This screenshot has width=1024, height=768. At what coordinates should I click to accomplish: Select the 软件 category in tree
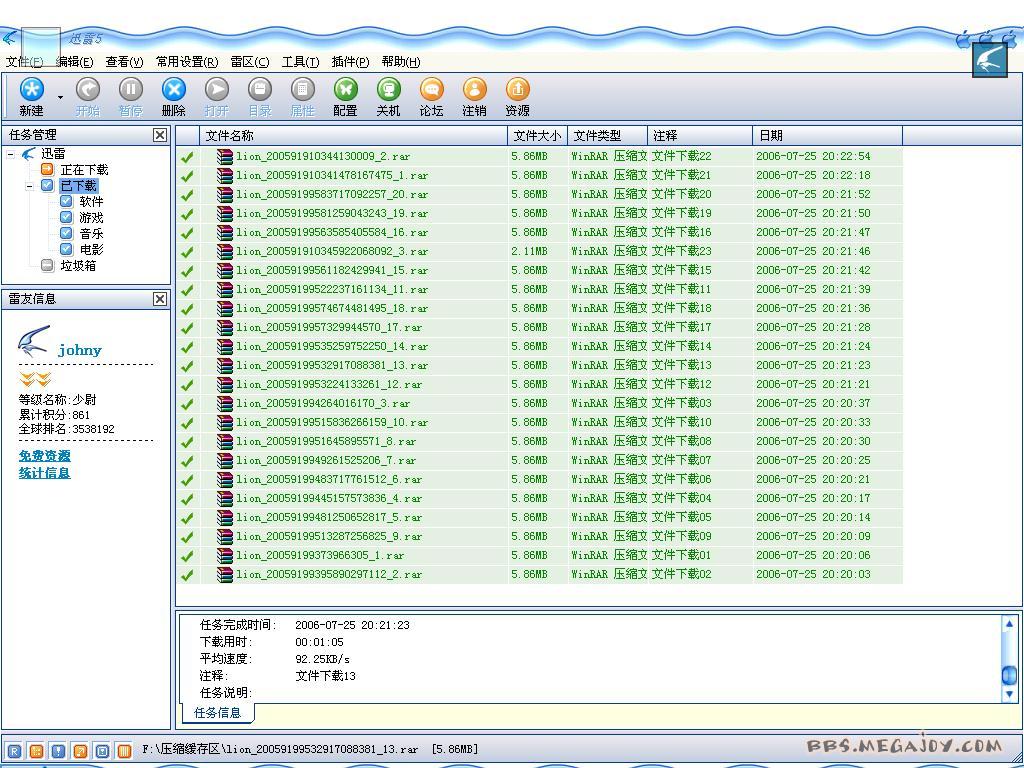(91, 201)
